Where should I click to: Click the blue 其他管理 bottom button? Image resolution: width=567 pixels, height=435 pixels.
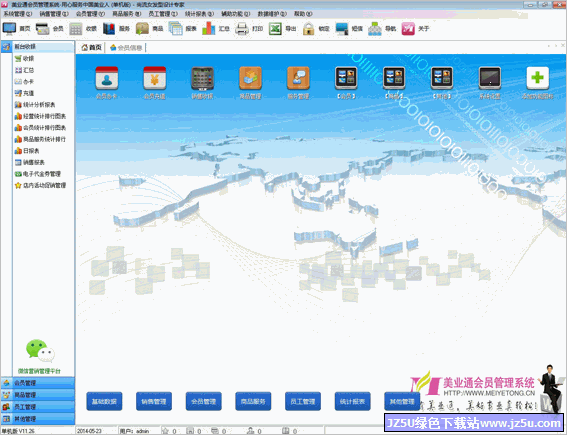(402, 401)
